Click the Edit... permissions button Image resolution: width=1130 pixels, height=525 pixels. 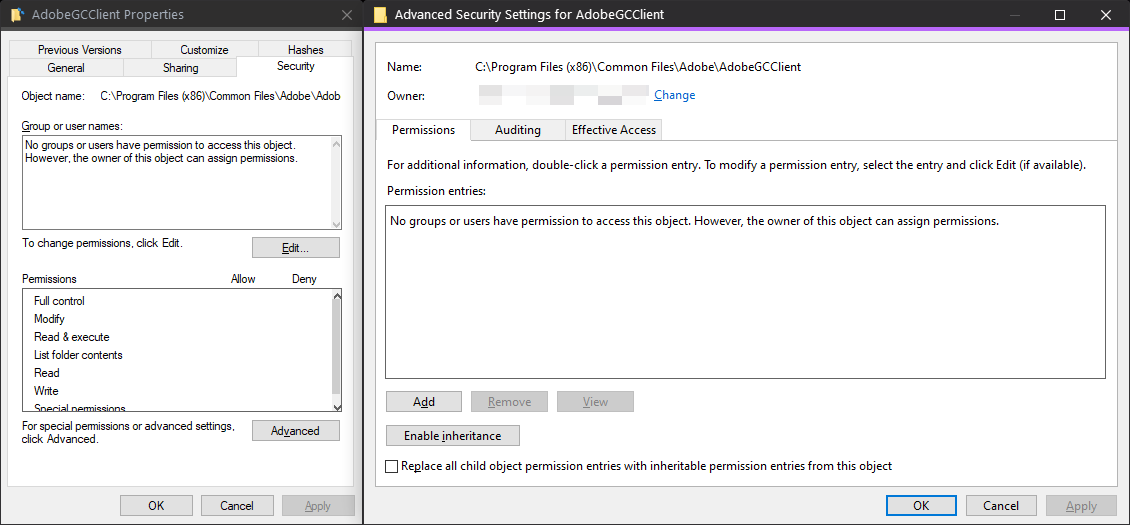(x=295, y=247)
